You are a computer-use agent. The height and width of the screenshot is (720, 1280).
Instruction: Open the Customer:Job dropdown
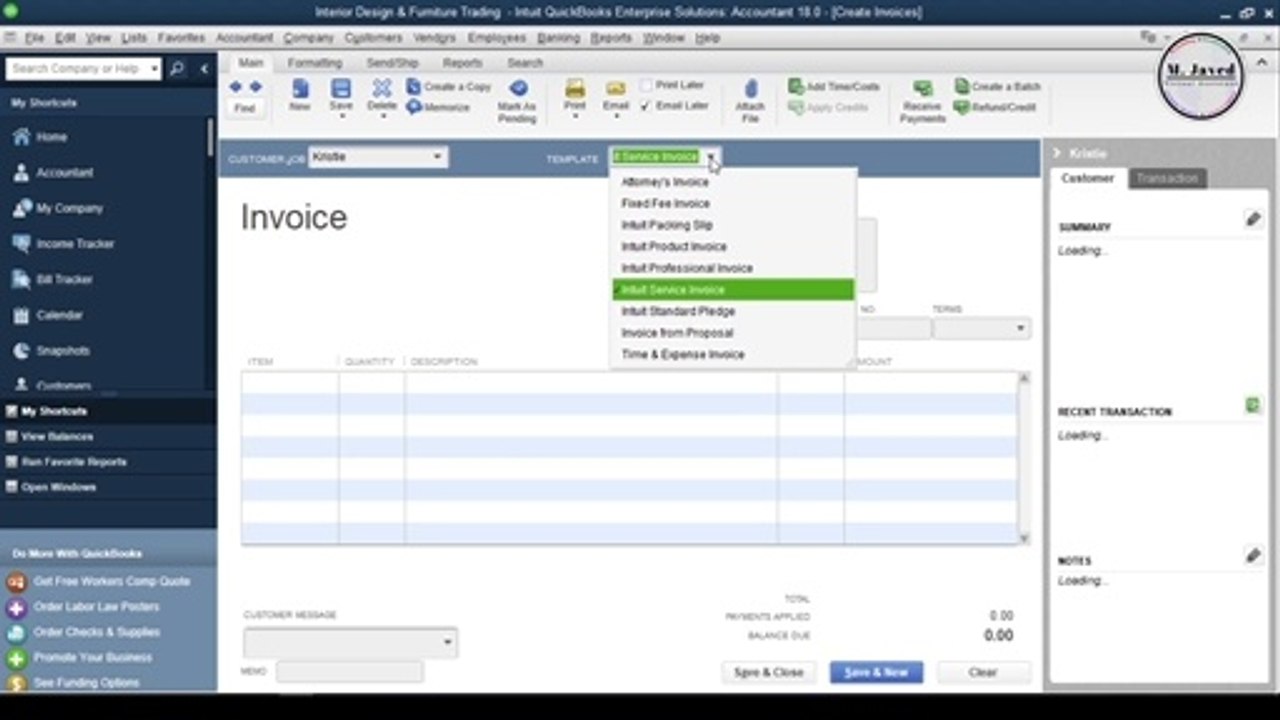[x=437, y=157]
